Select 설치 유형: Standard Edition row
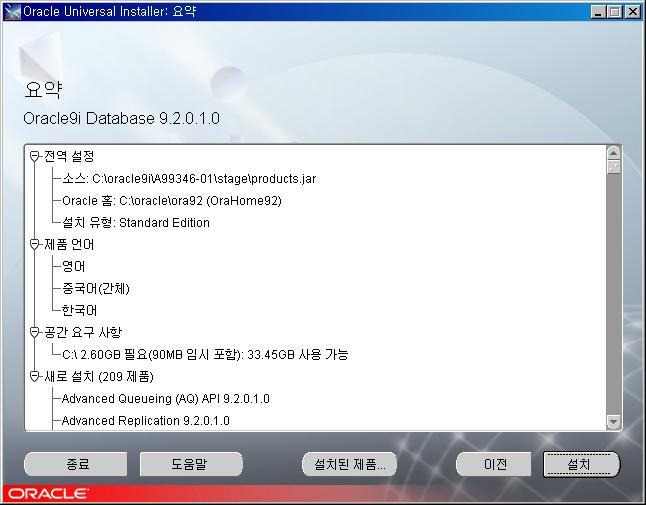Image resolution: width=646 pixels, height=505 pixels. [x=136, y=222]
